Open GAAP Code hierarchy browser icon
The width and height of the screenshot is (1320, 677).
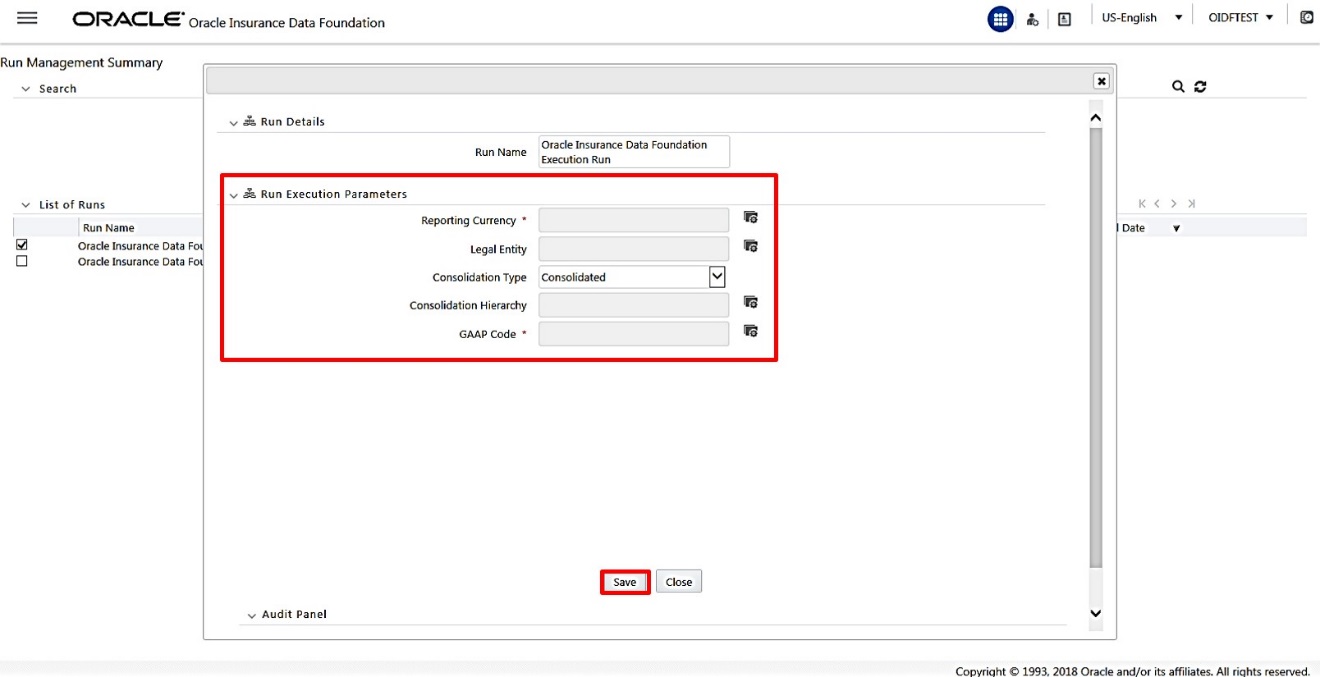pos(751,331)
